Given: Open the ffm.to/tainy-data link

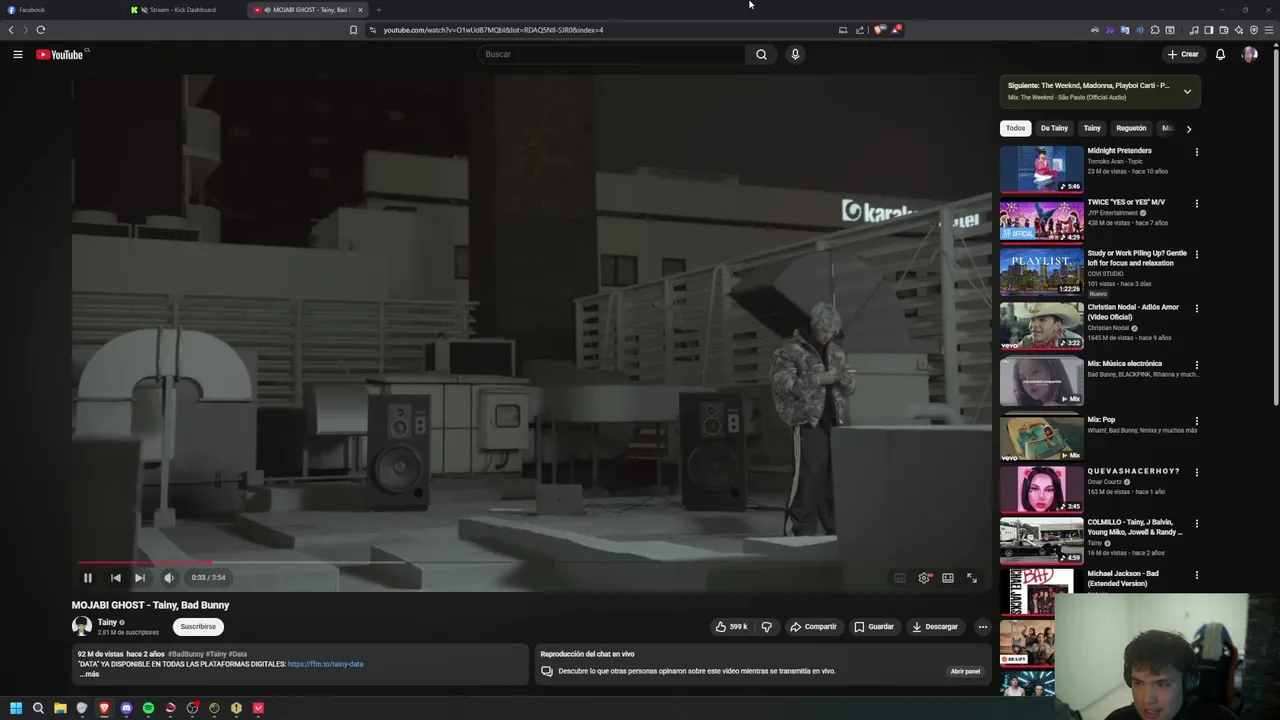Looking at the screenshot, I should 325,664.
